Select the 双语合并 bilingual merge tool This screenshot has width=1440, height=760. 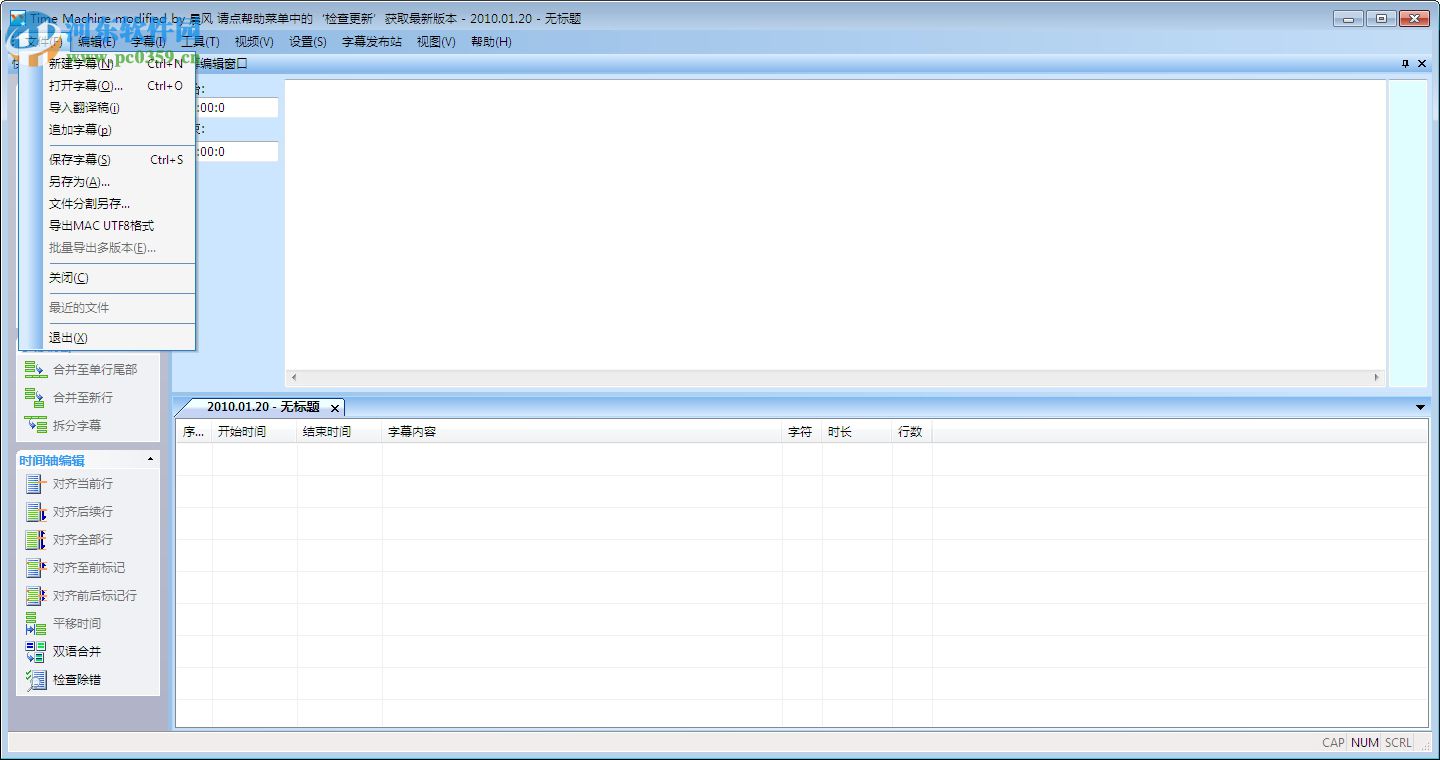coord(66,651)
